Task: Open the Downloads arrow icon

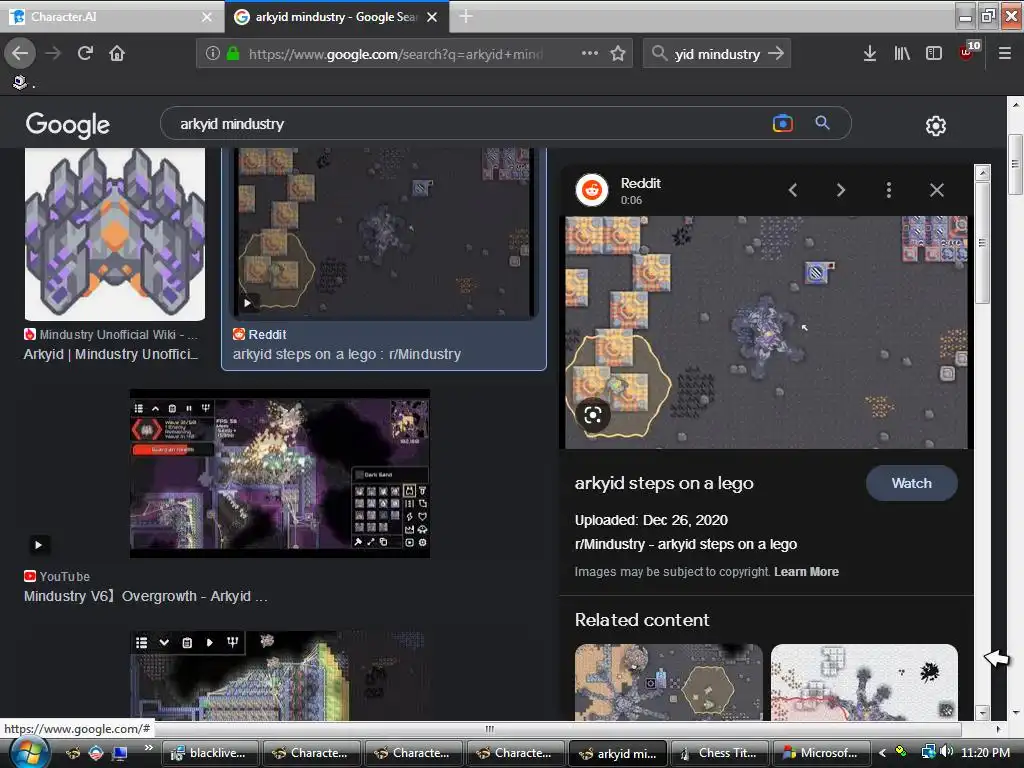Action: (869, 54)
